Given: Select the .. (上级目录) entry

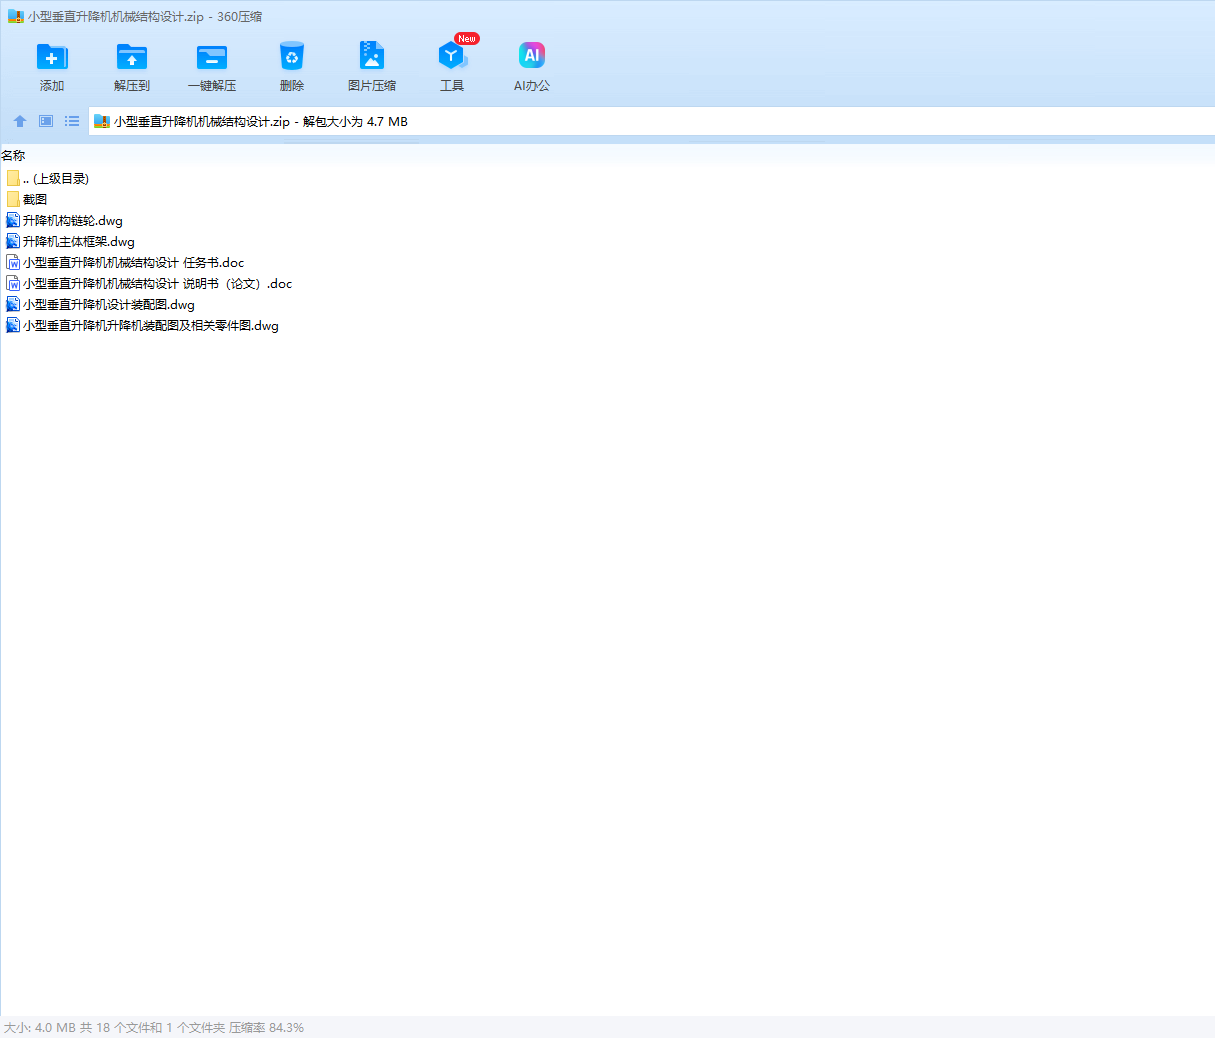Looking at the screenshot, I should [56, 179].
